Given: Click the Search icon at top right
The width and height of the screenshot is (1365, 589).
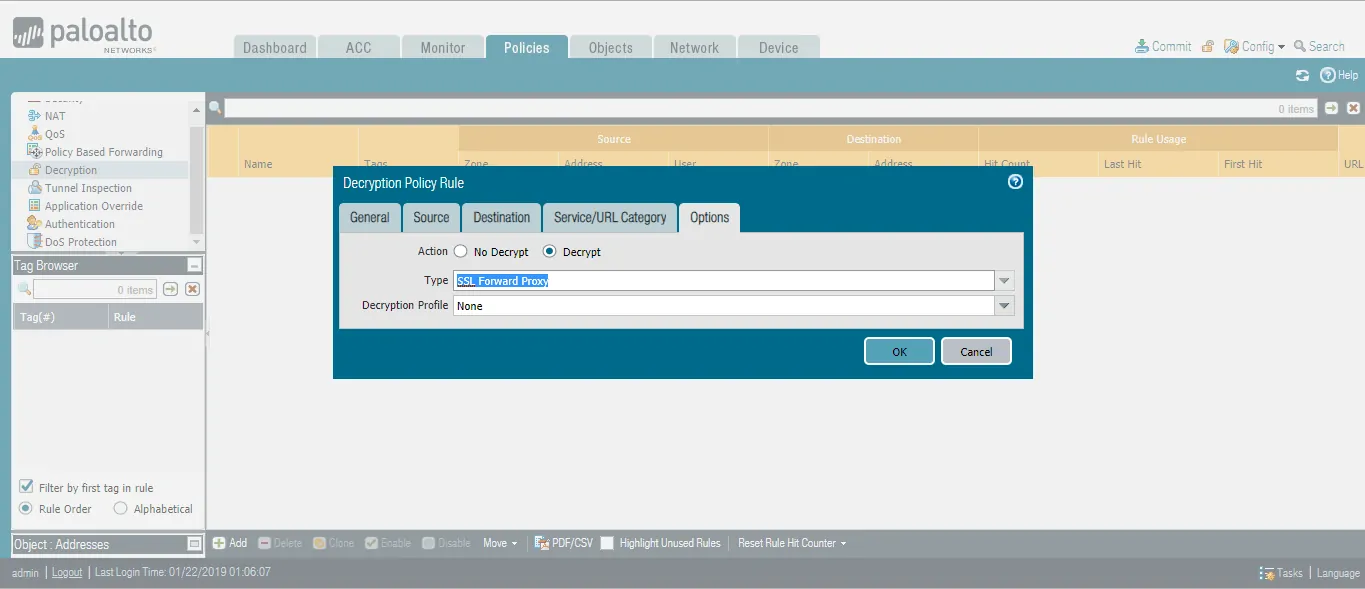Looking at the screenshot, I should pos(1300,46).
